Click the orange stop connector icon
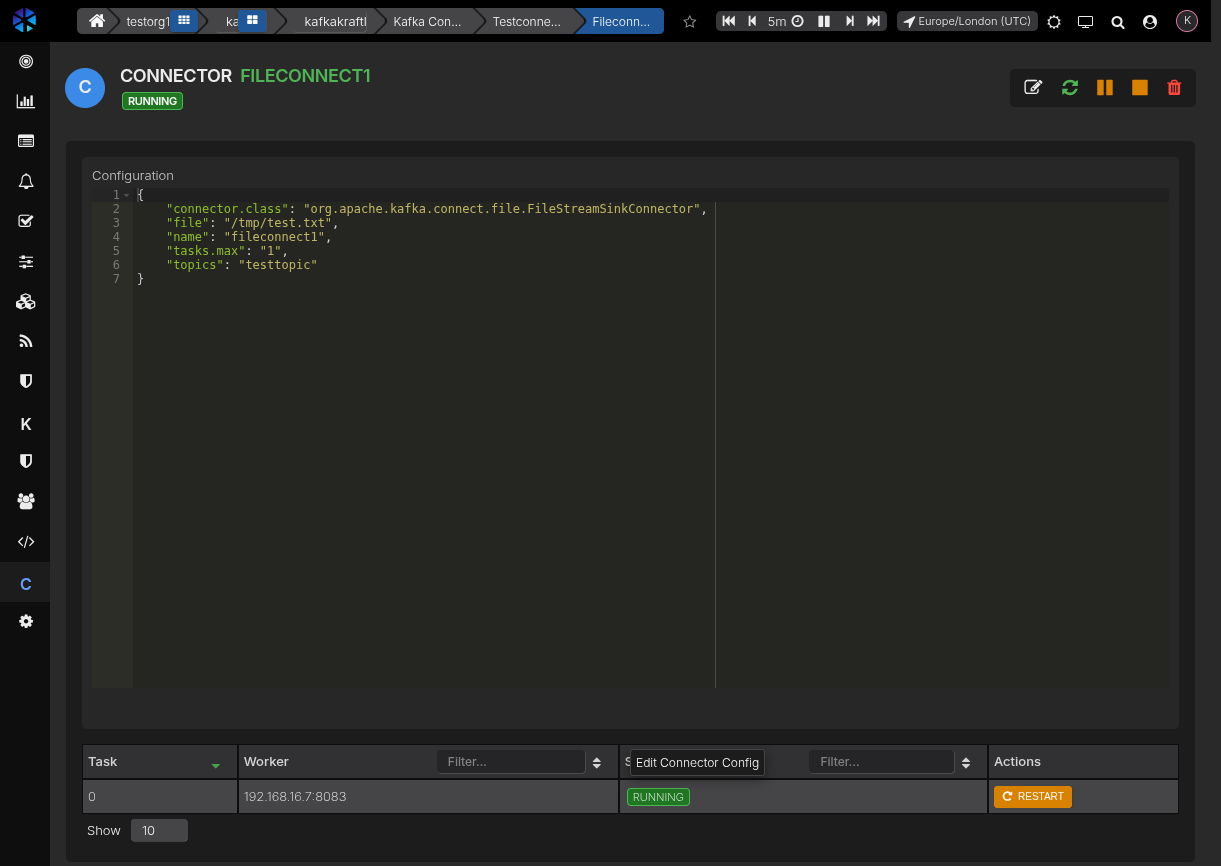This screenshot has height=866, width=1221. click(1140, 87)
